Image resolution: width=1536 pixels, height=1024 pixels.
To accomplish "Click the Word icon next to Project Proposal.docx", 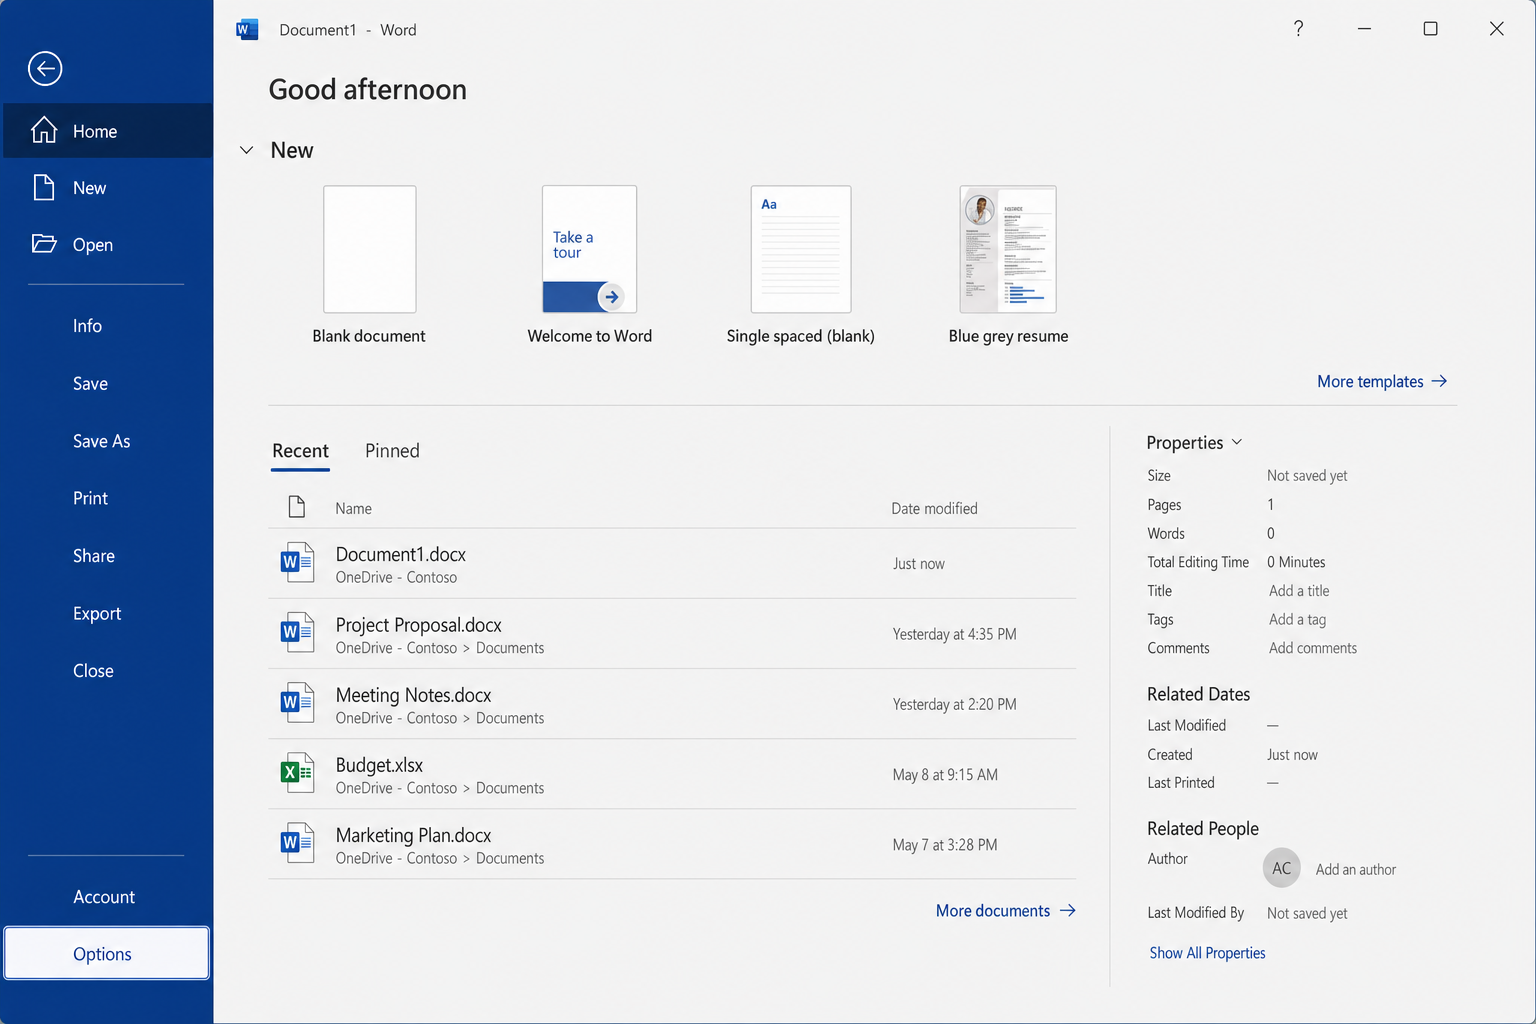I will (x=297, y=633).
